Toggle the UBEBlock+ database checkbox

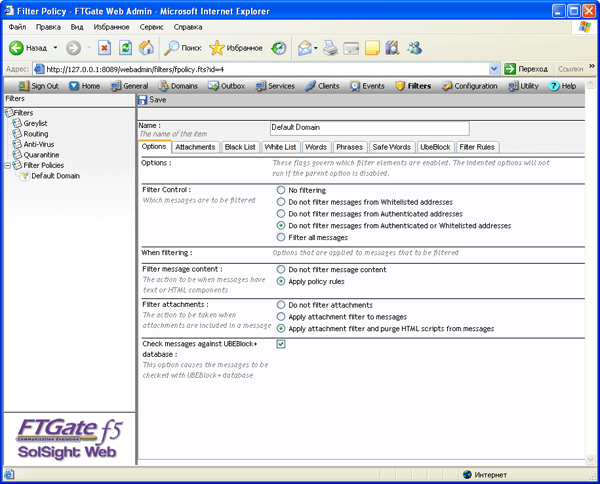click(281, 344)
